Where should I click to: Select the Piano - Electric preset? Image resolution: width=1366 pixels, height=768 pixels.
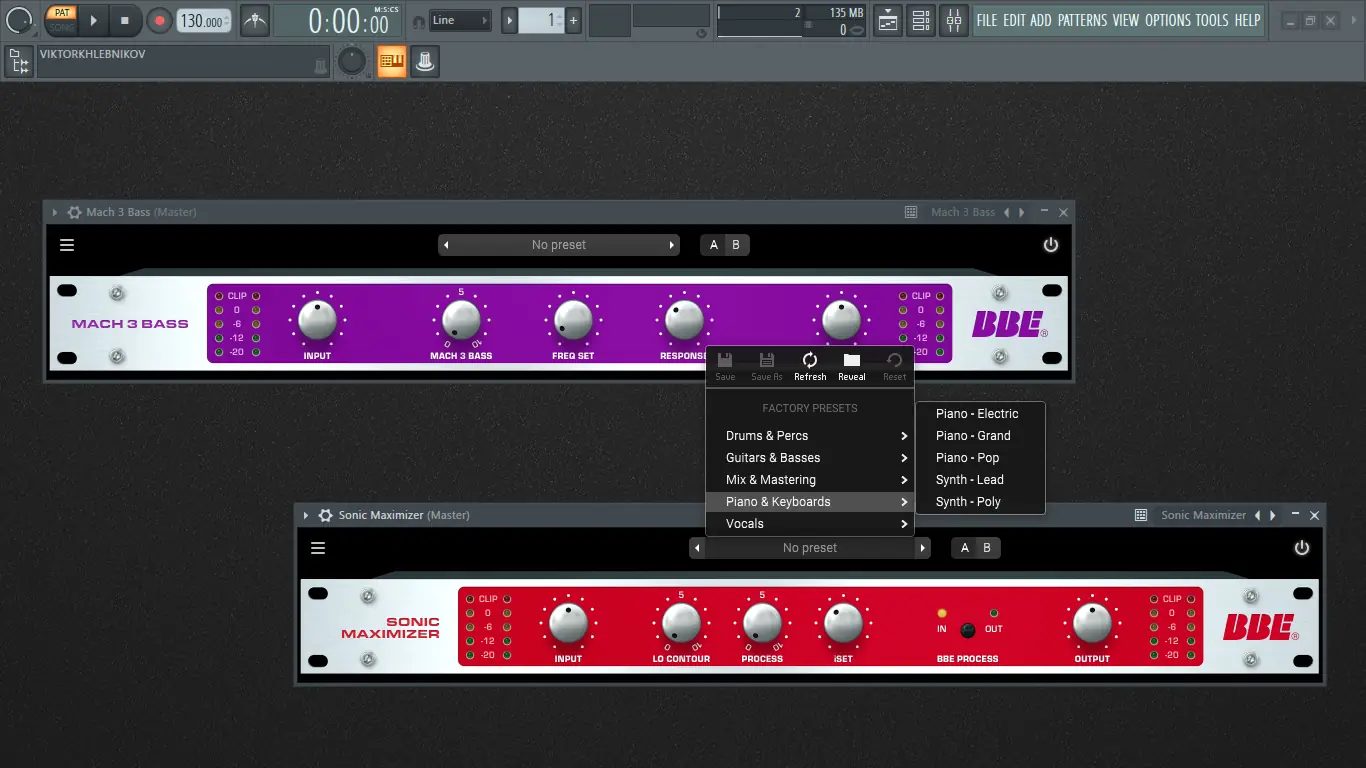click(x=980, y=414)
